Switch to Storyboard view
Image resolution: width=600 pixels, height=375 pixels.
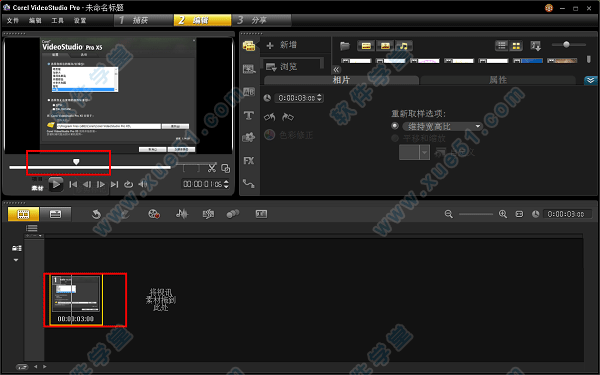(23, 214)
